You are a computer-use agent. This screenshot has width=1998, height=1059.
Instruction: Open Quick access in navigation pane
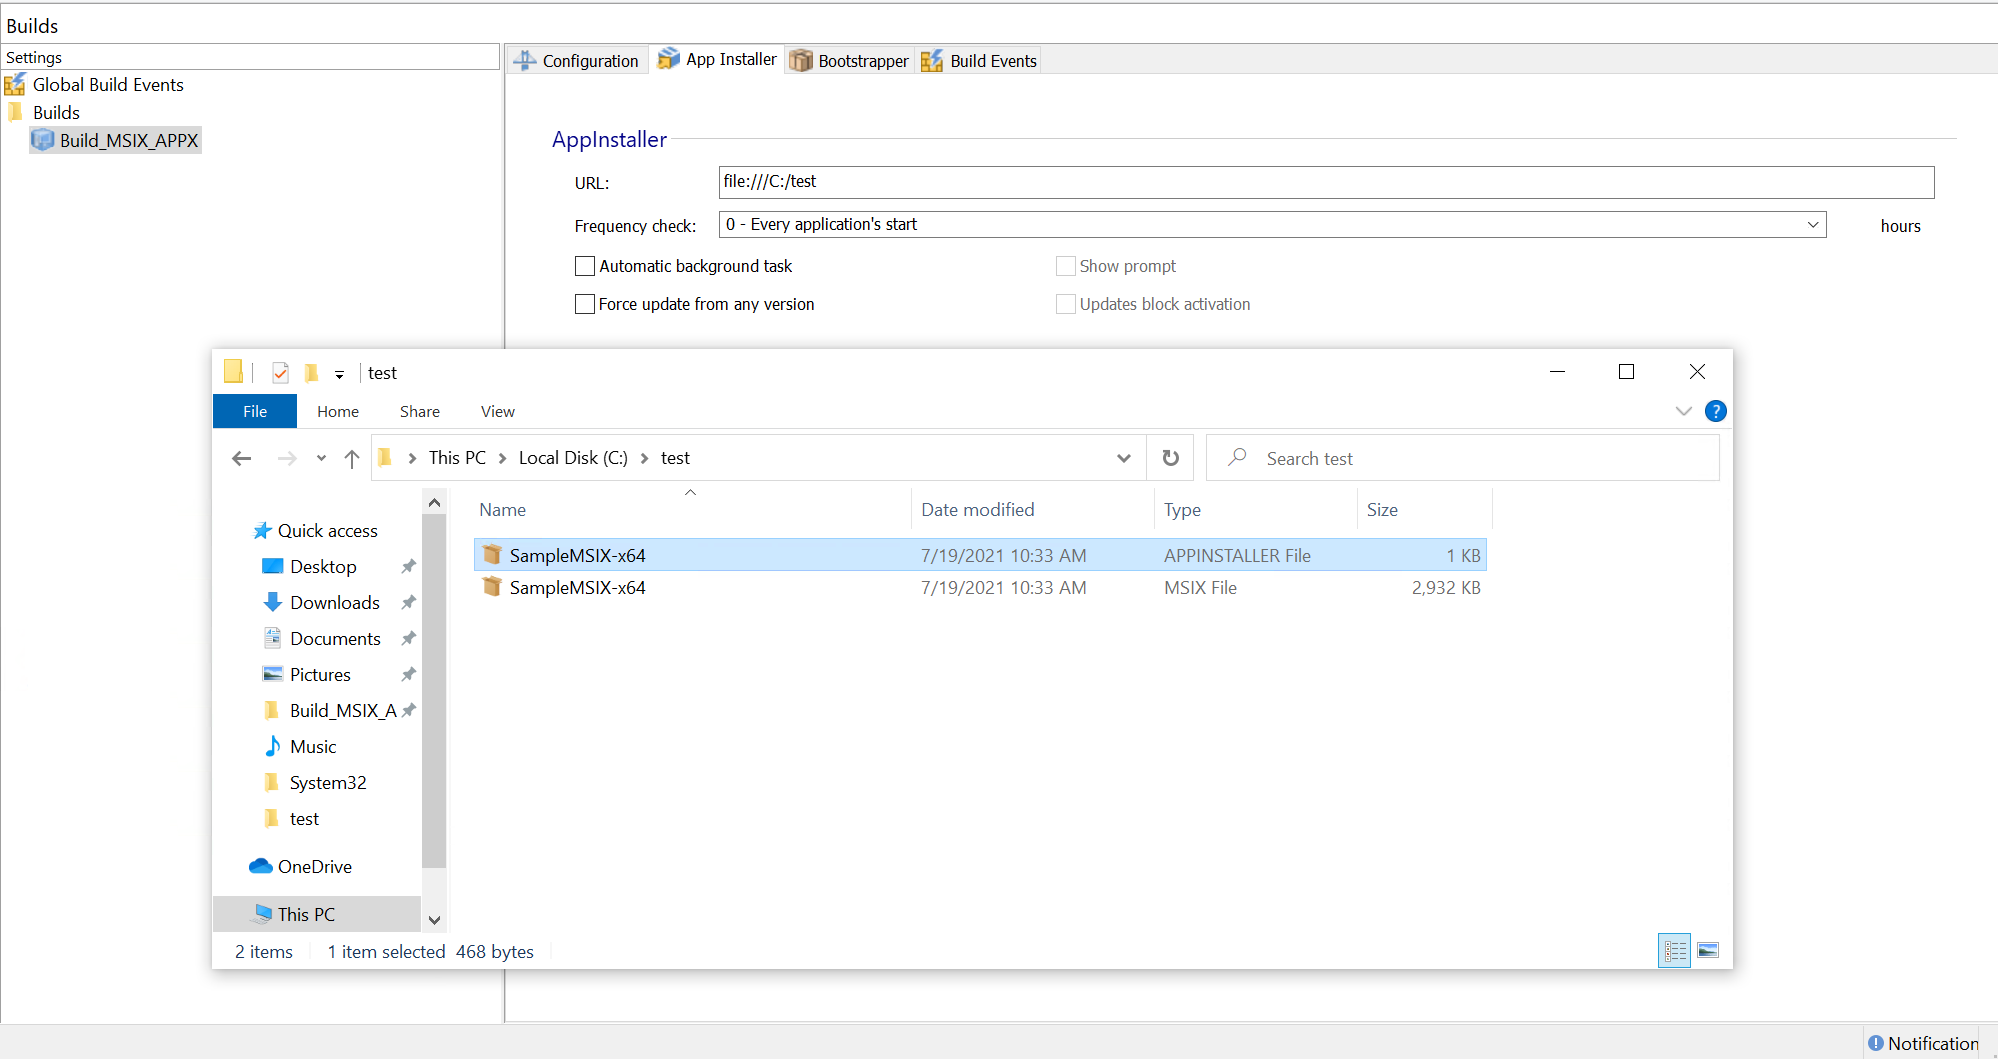click(x=327, y=531)
